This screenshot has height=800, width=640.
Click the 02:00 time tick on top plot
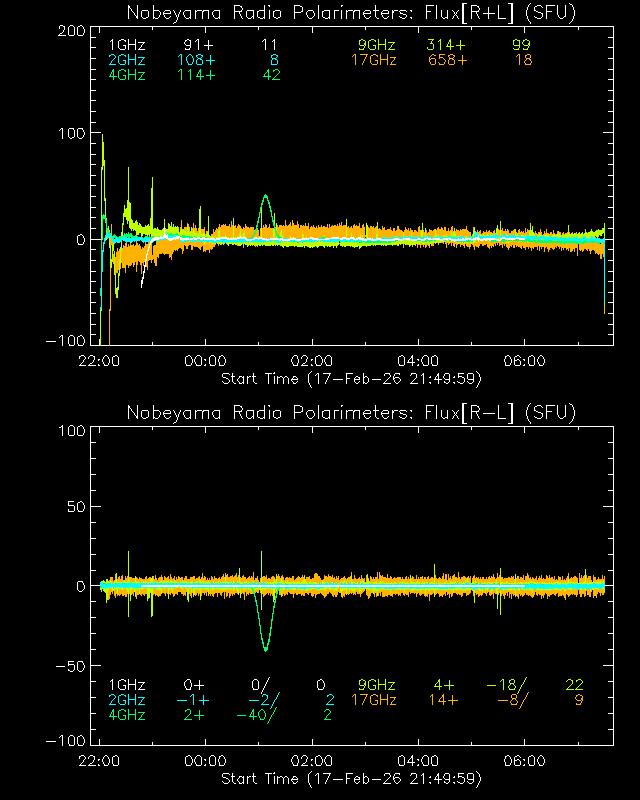(x=312, y=361)
